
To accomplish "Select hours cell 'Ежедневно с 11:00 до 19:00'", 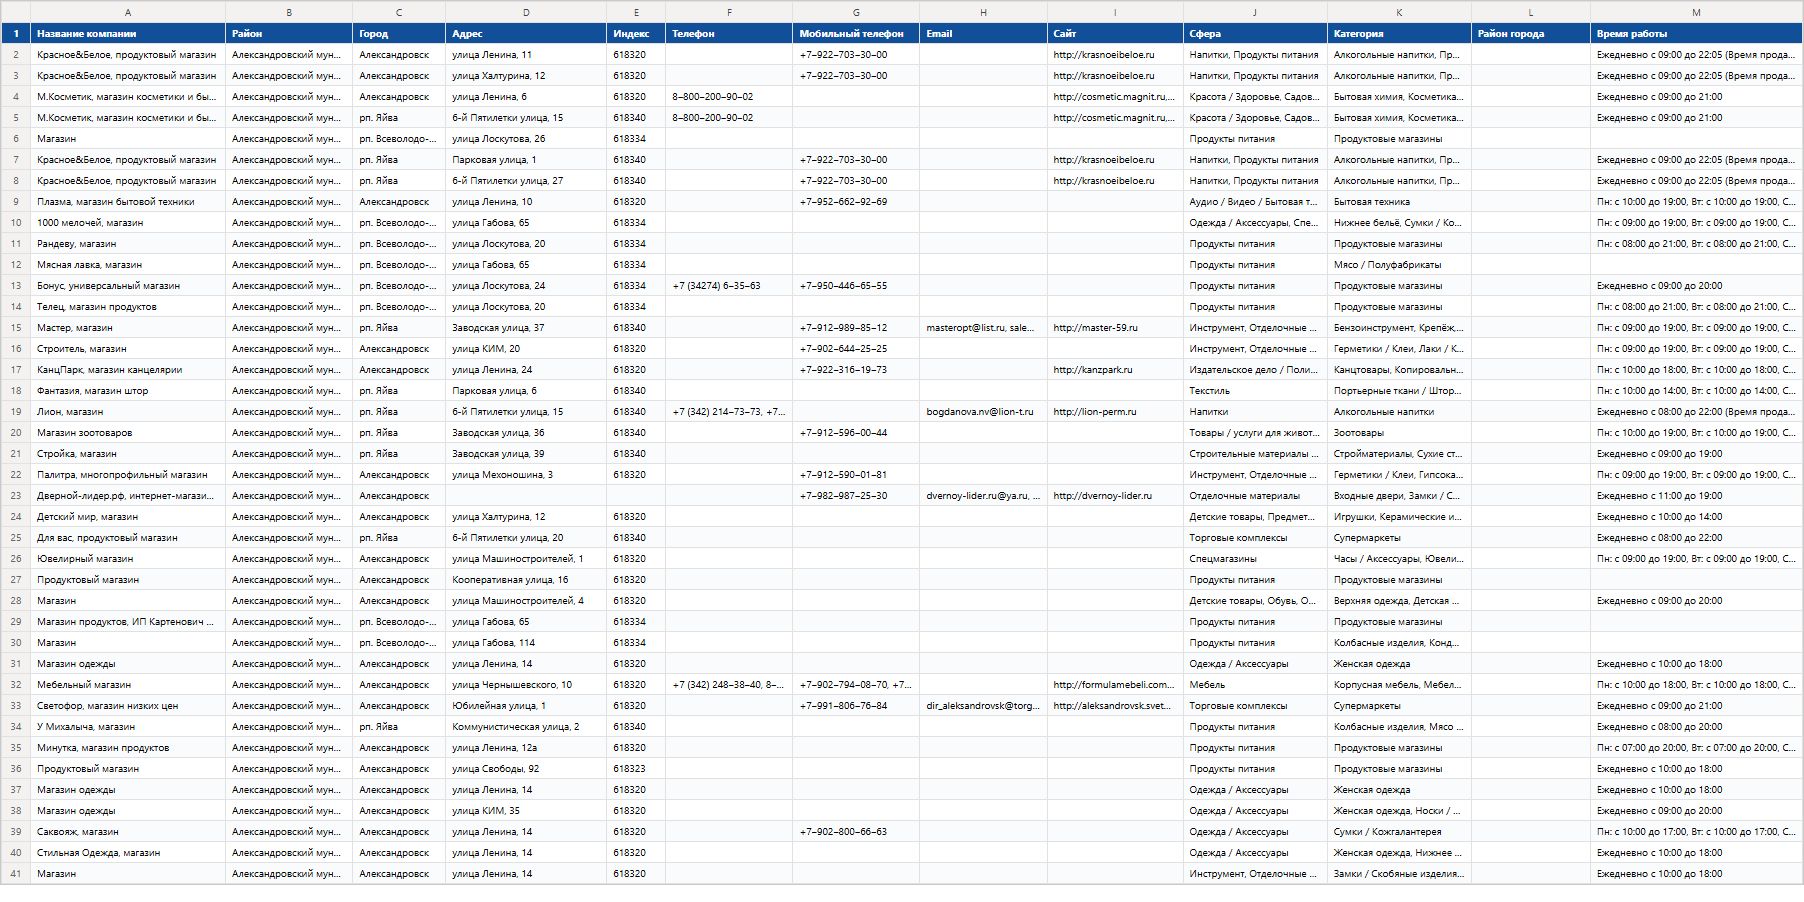I will (1696, 496).
